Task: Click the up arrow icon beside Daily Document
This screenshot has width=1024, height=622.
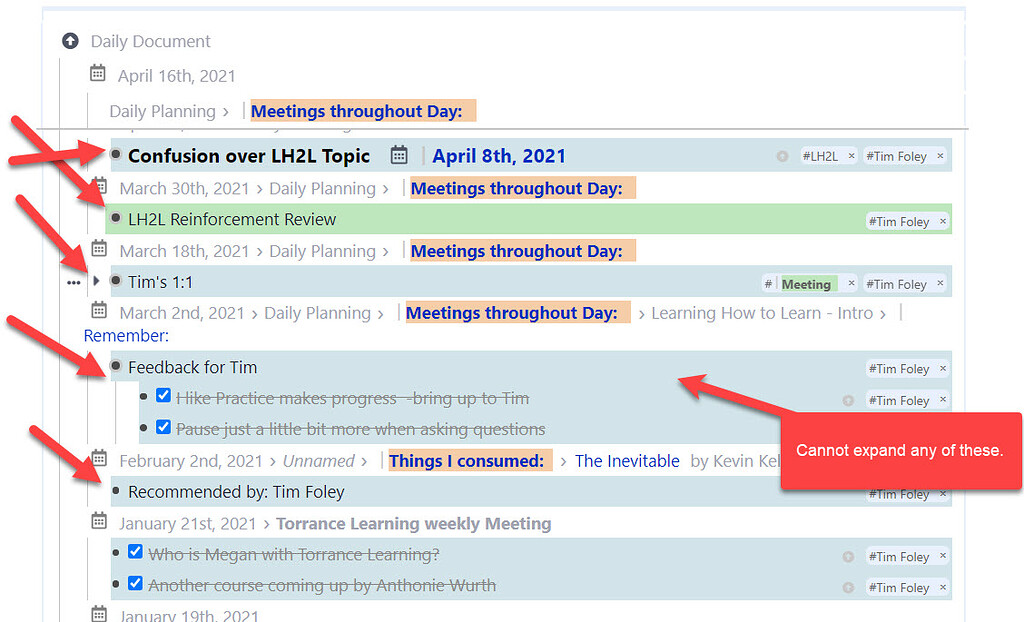Action: [x=70, y=40]
